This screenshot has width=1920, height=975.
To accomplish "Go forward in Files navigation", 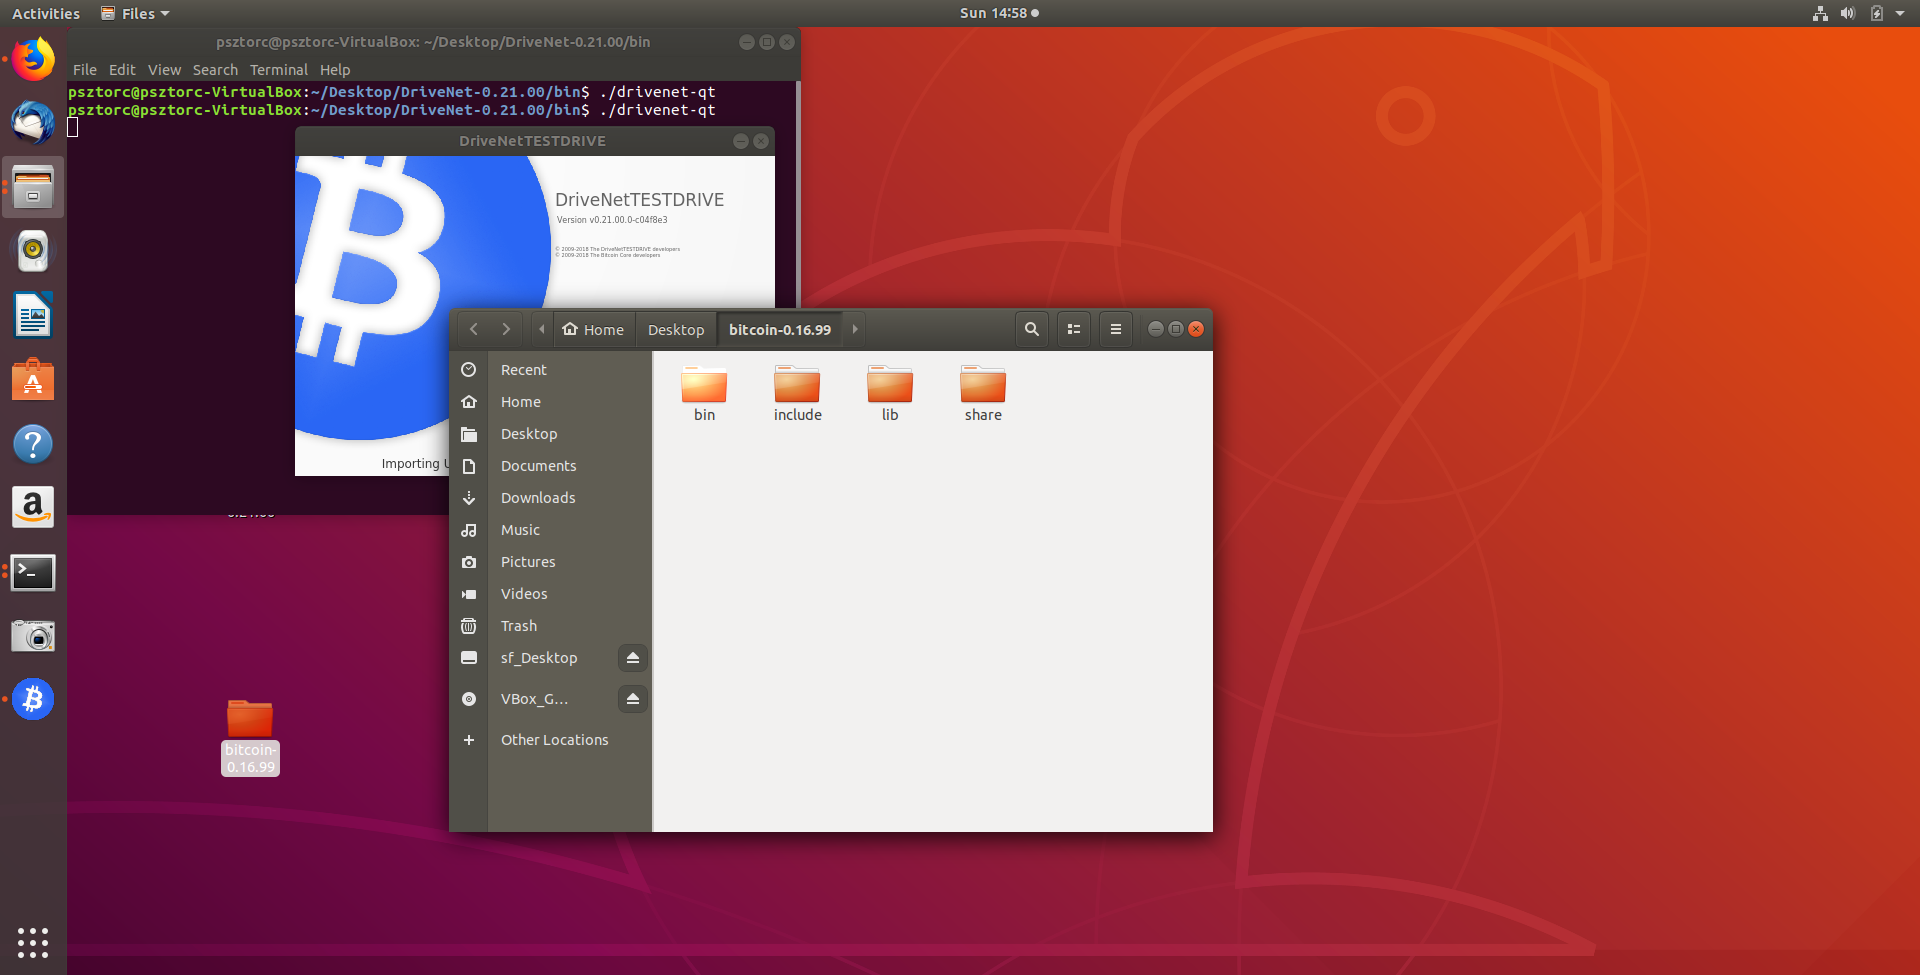I will (x=506, y=329).
